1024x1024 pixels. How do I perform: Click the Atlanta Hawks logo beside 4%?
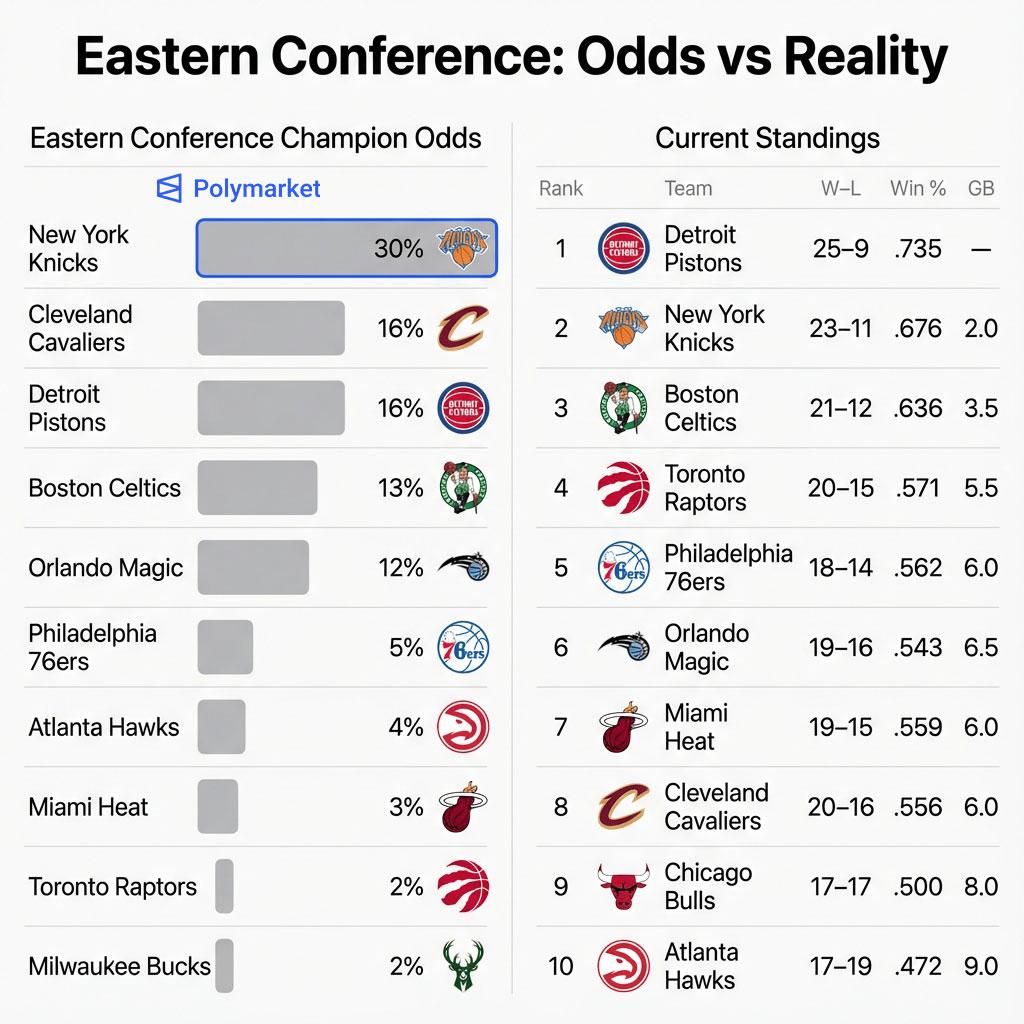[x=463, y=727]
